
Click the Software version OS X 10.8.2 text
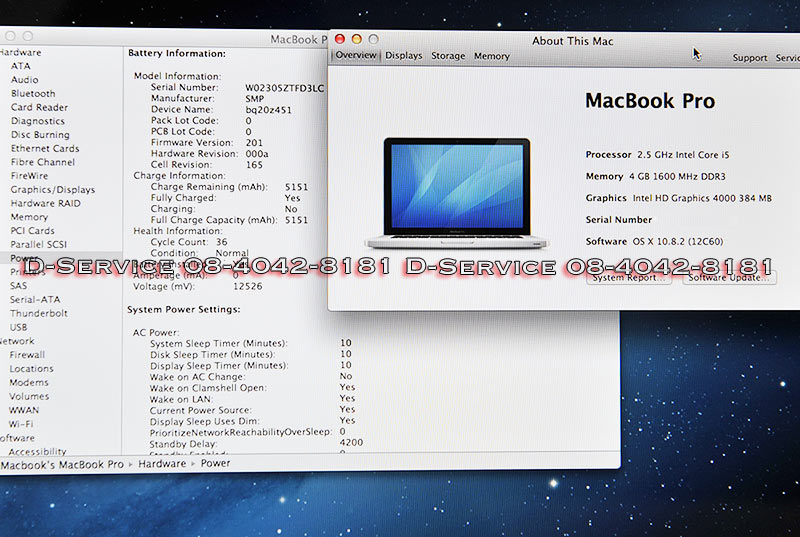[x=678, y=241]
